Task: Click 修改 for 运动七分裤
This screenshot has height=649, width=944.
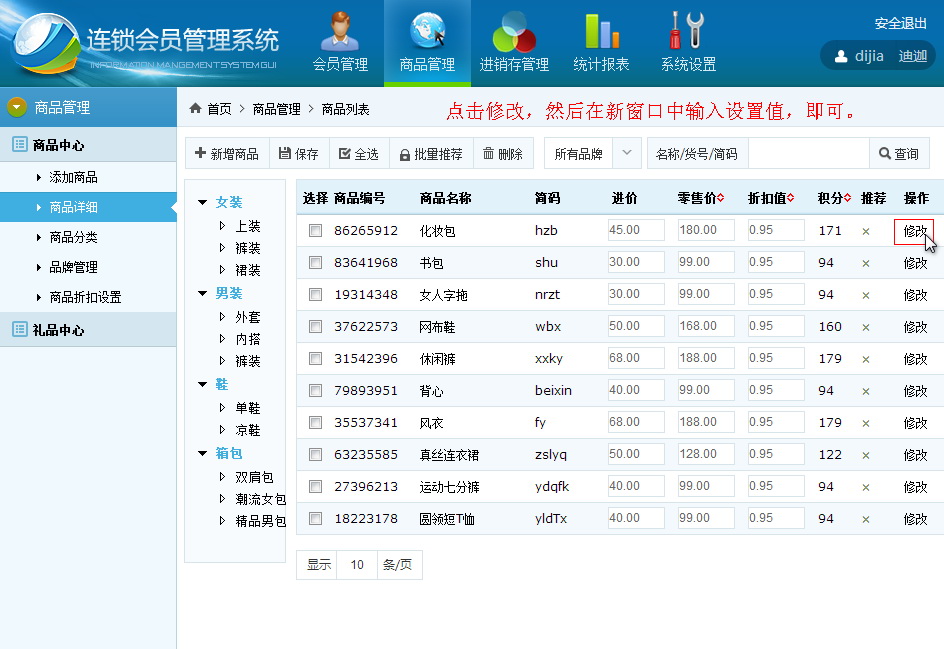Action: pos(915,487)
